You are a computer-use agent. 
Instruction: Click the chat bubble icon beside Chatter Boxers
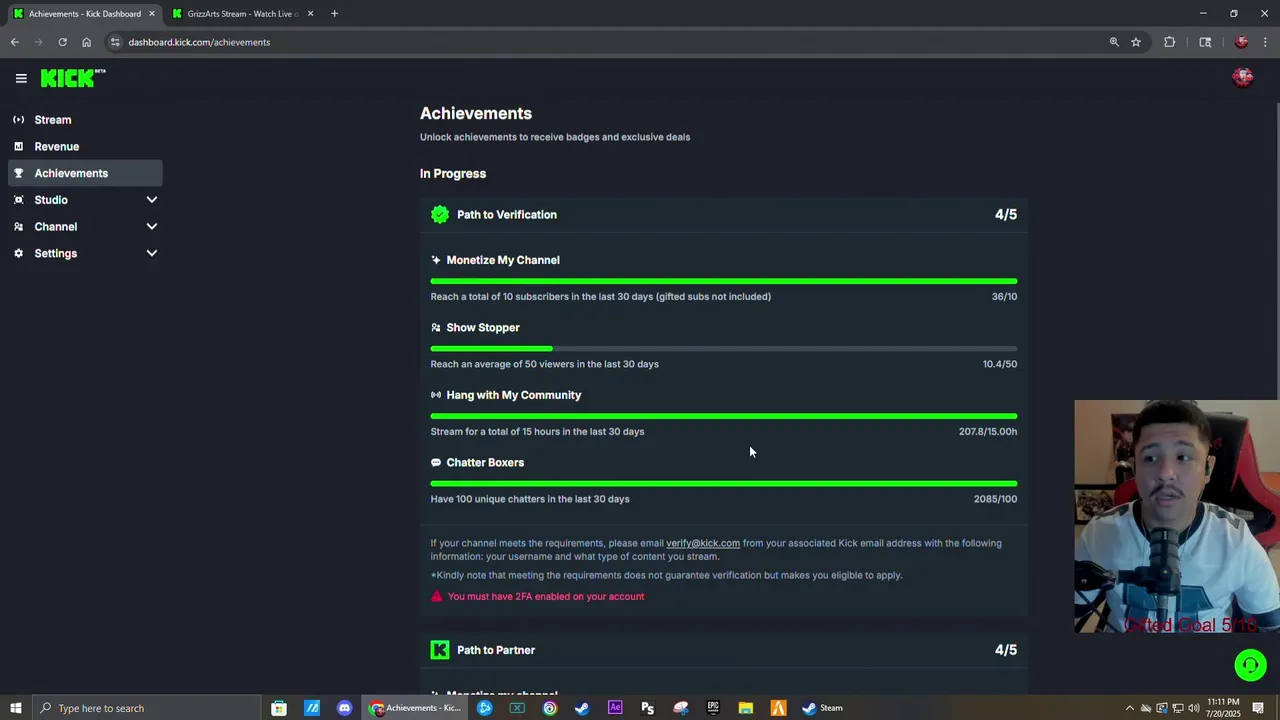(x=435, y=462)
